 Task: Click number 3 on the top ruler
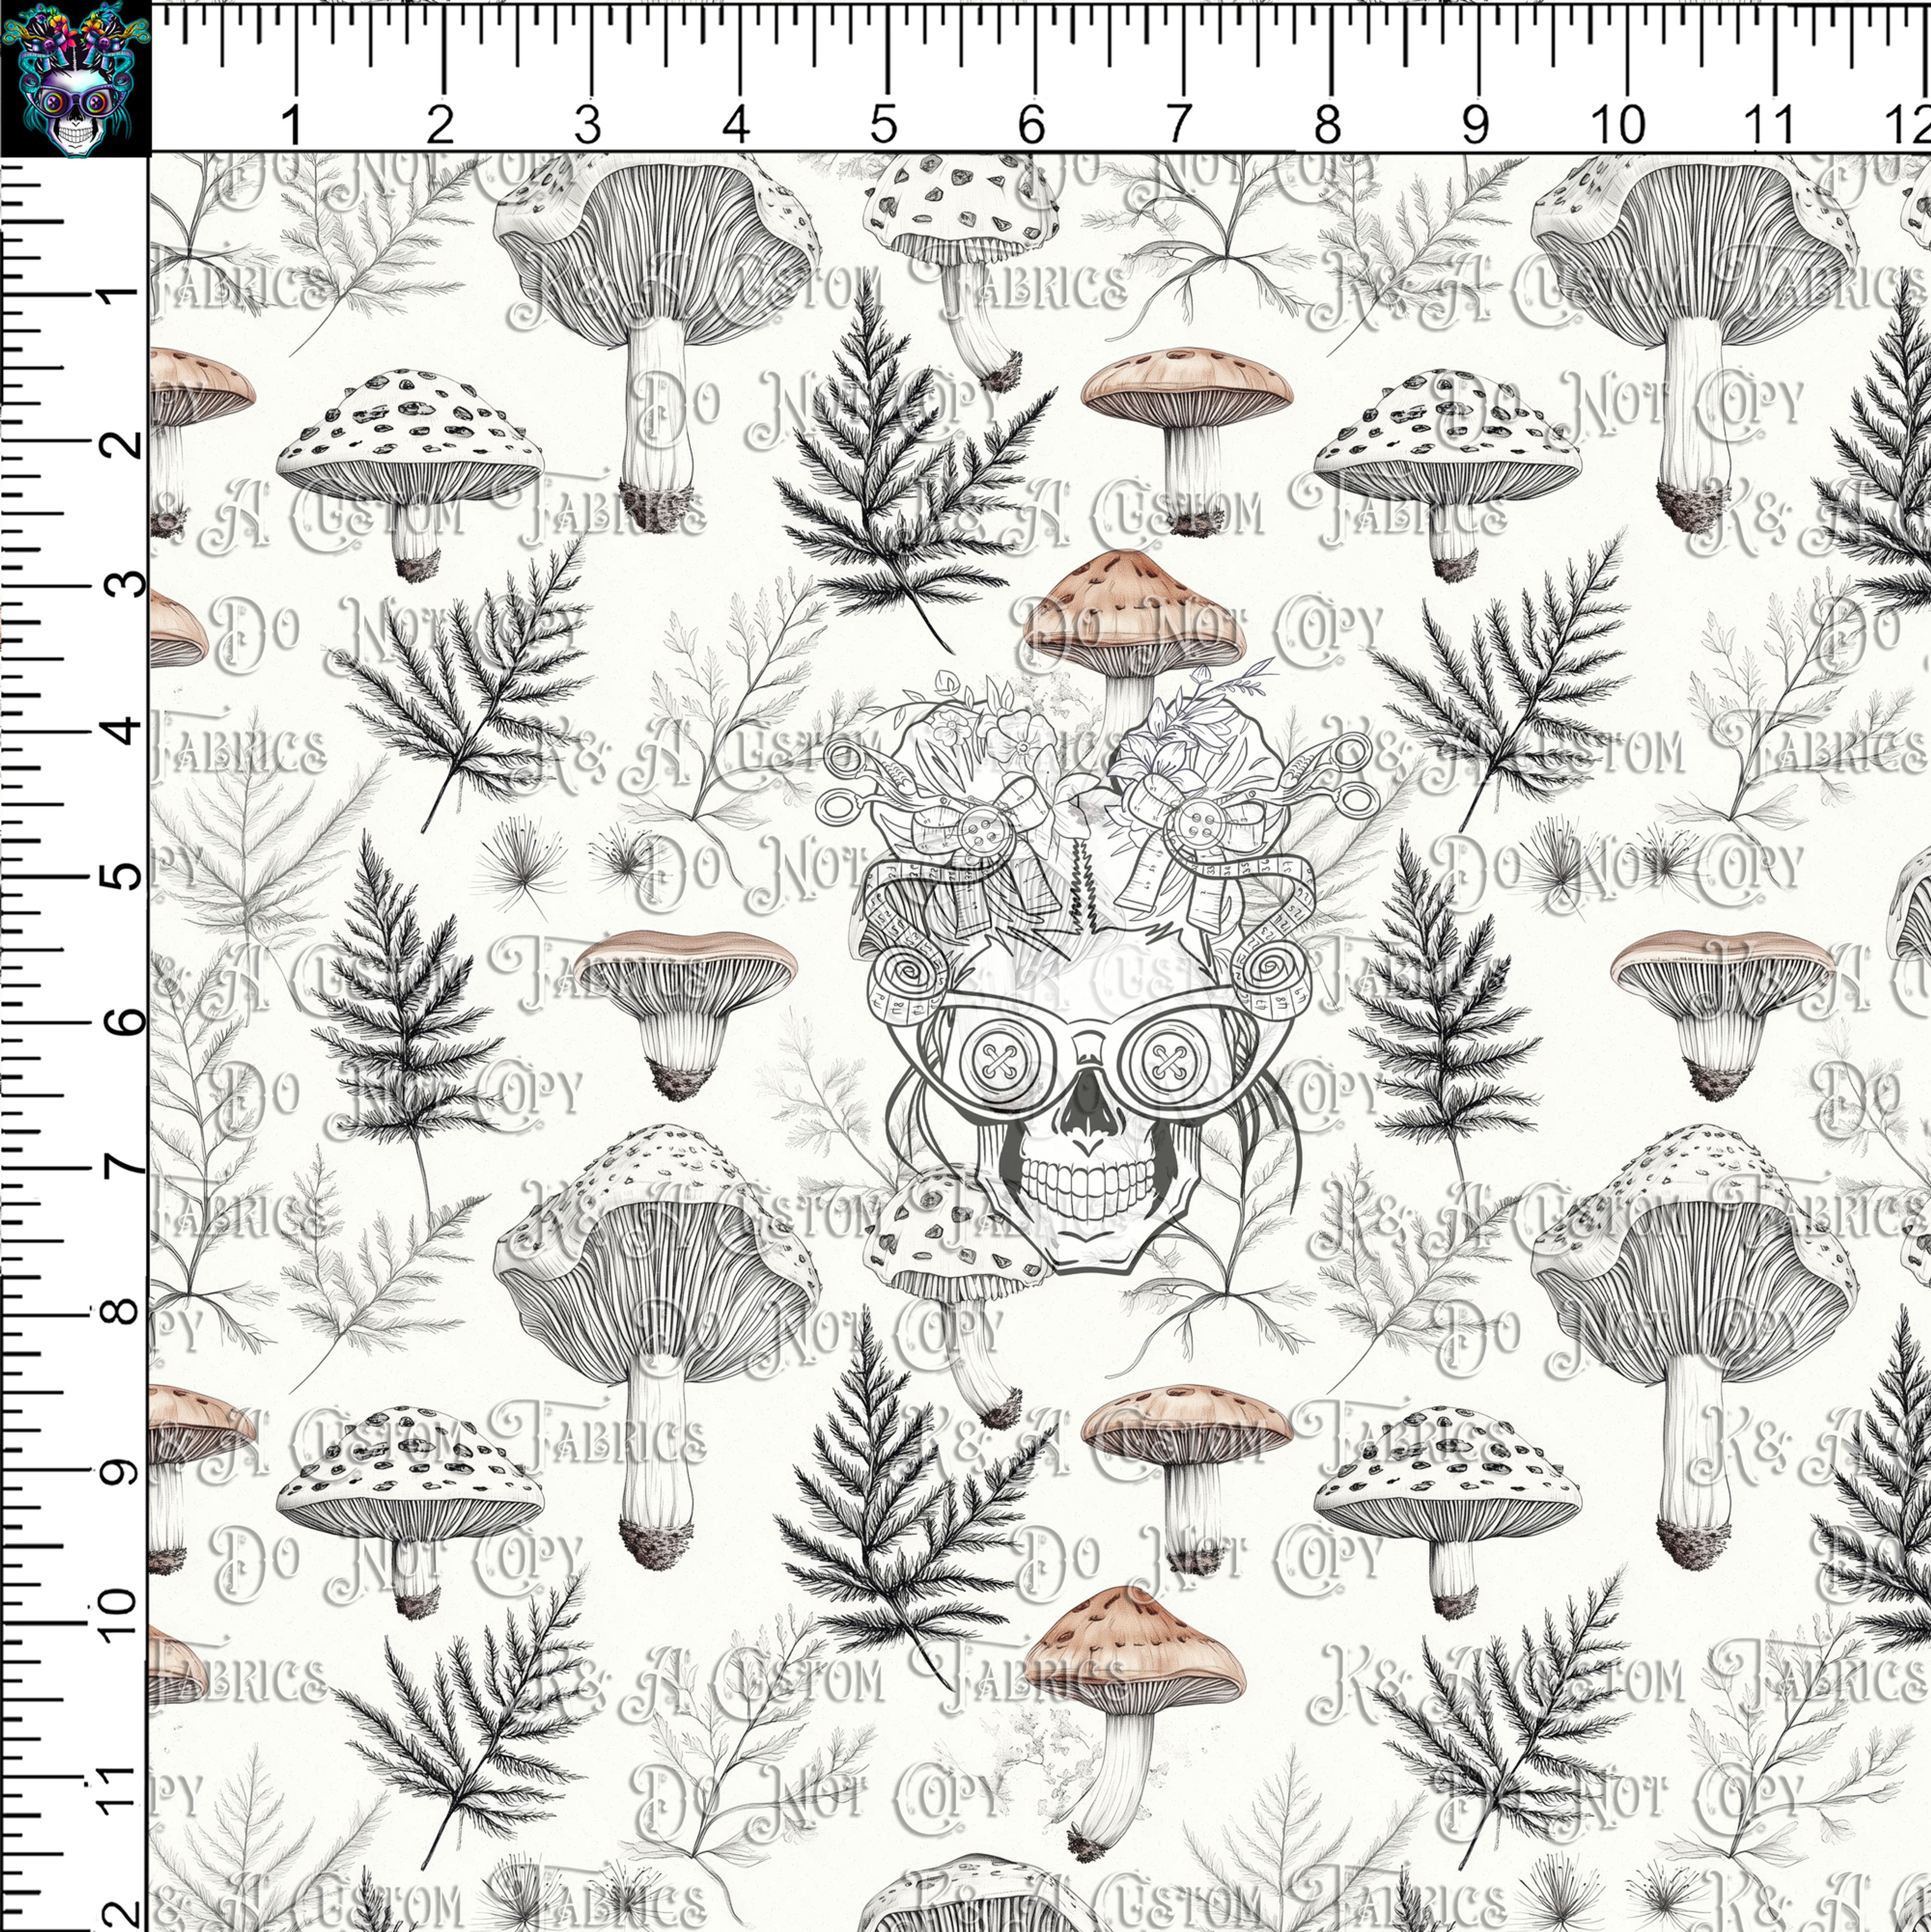(x=588, y=125)
